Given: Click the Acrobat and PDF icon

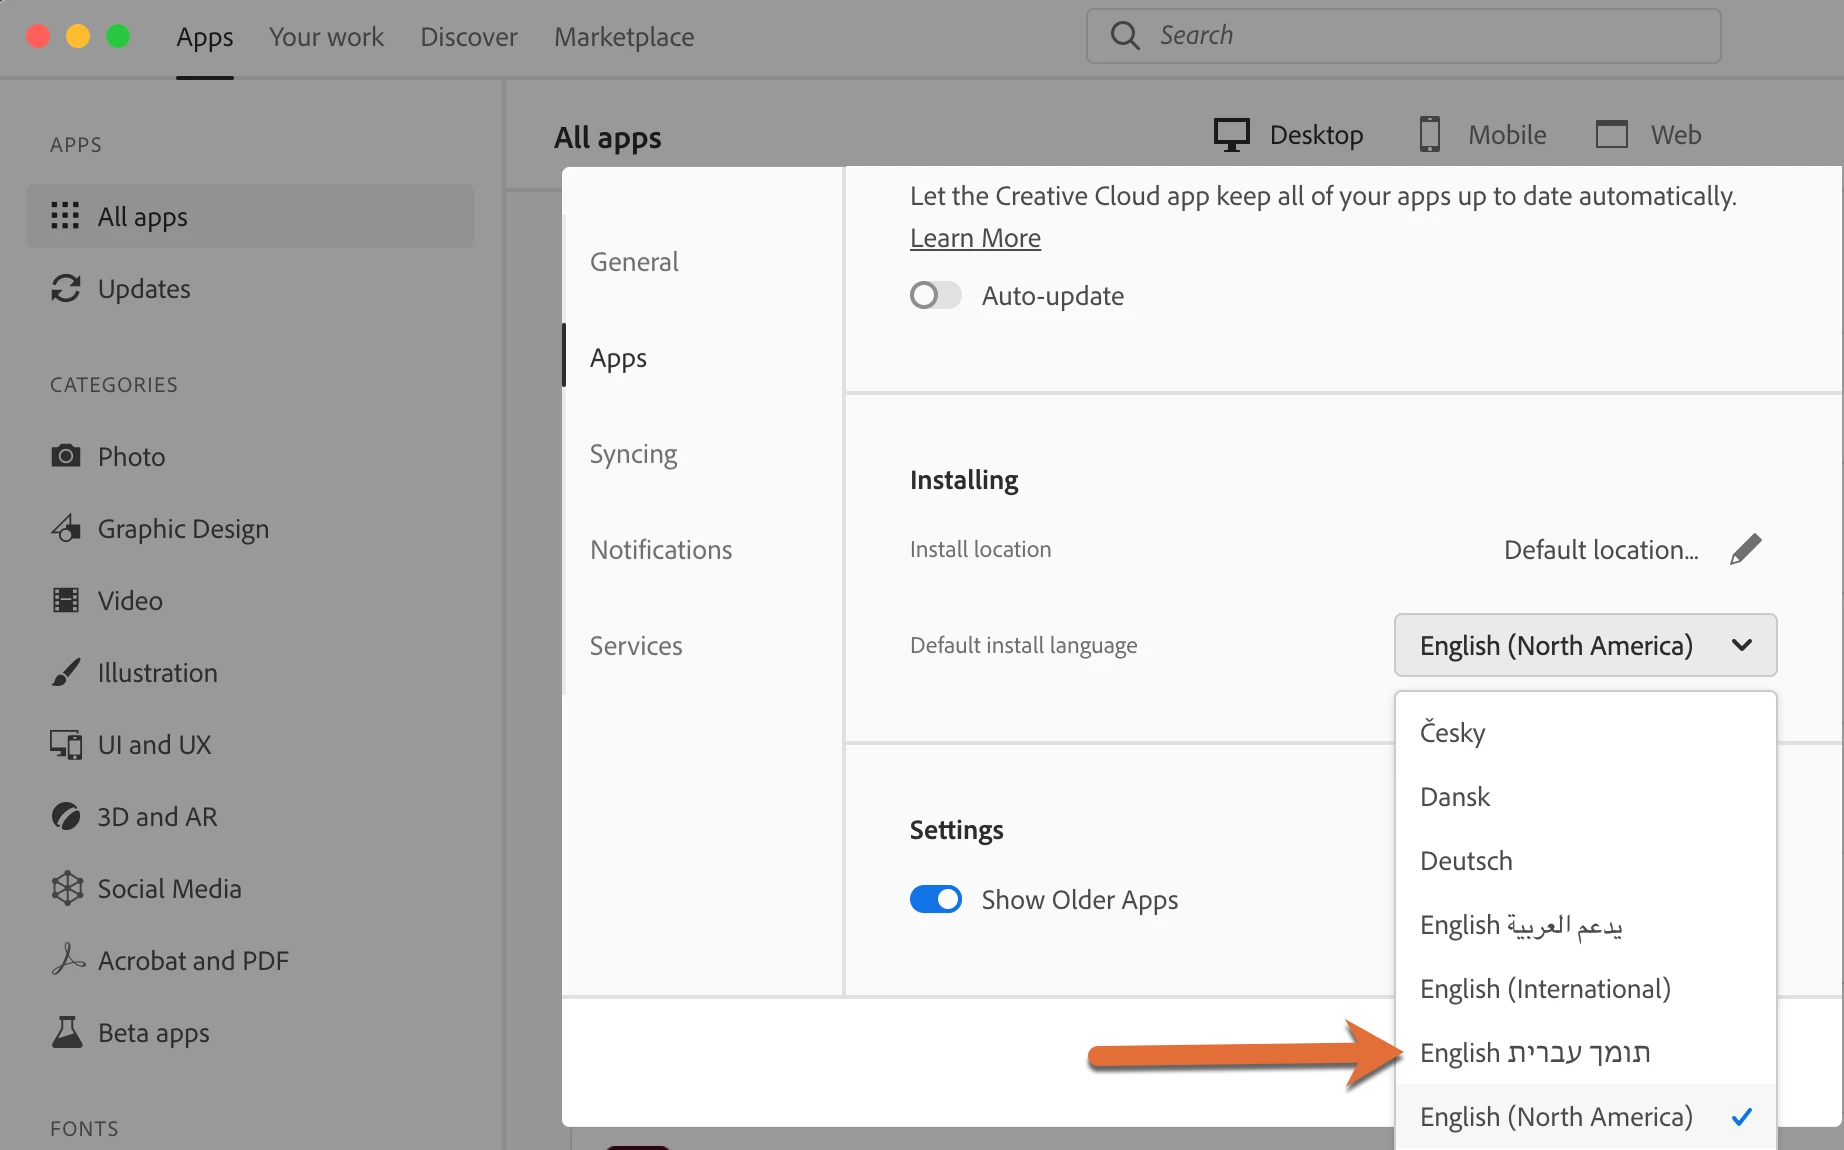Looking at the screenshot, I should (x=68, y=960).
